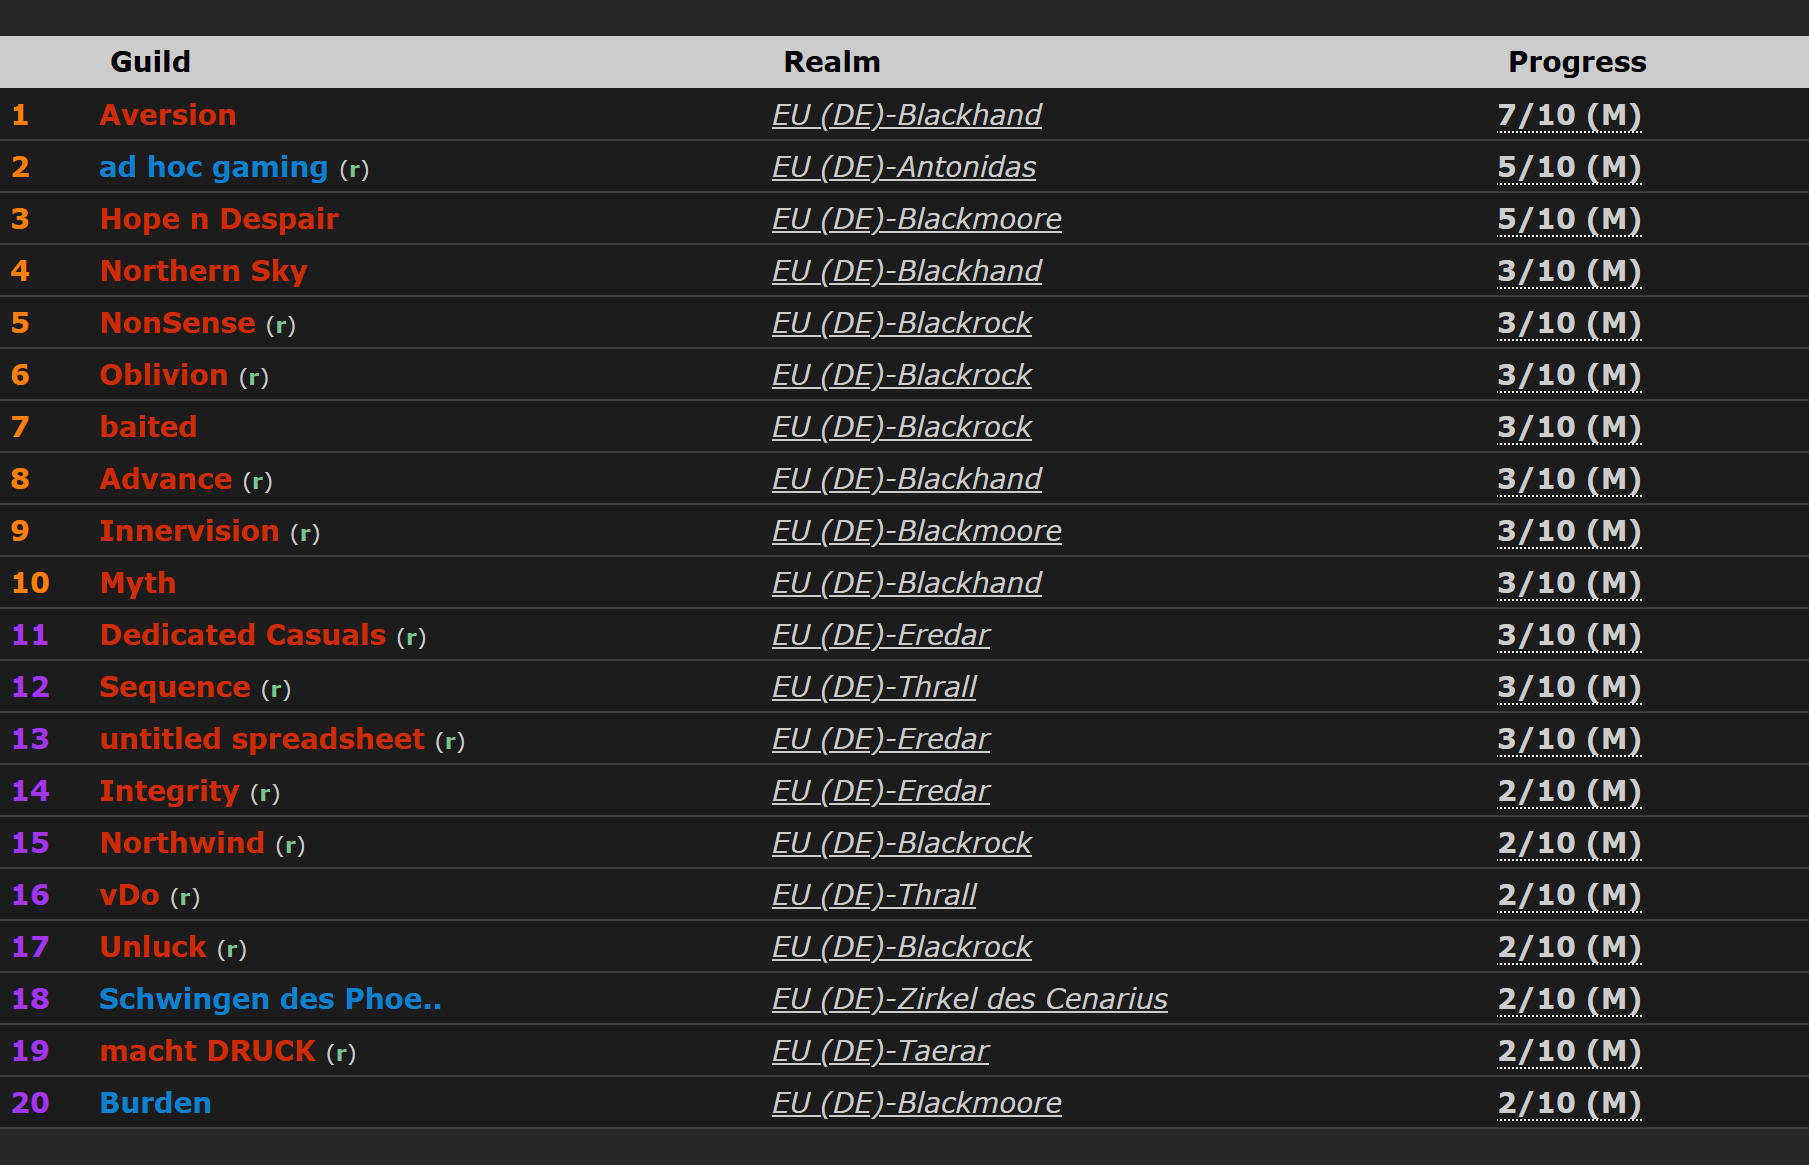Click the Integrity guild name
The width and height of the screenshot is (1809, 1165).
pos(170,791)
